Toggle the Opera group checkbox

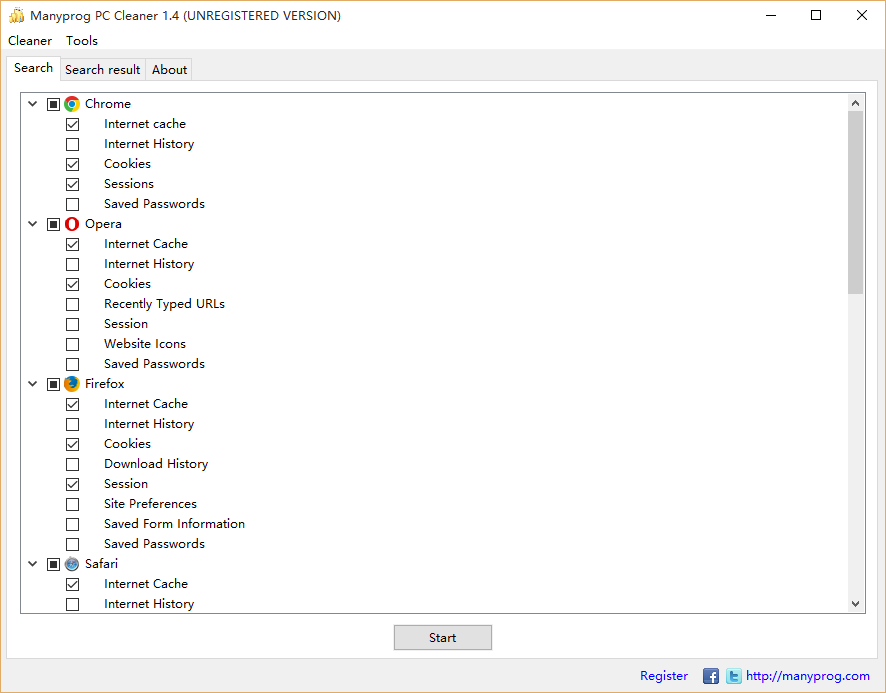(53, 224)
